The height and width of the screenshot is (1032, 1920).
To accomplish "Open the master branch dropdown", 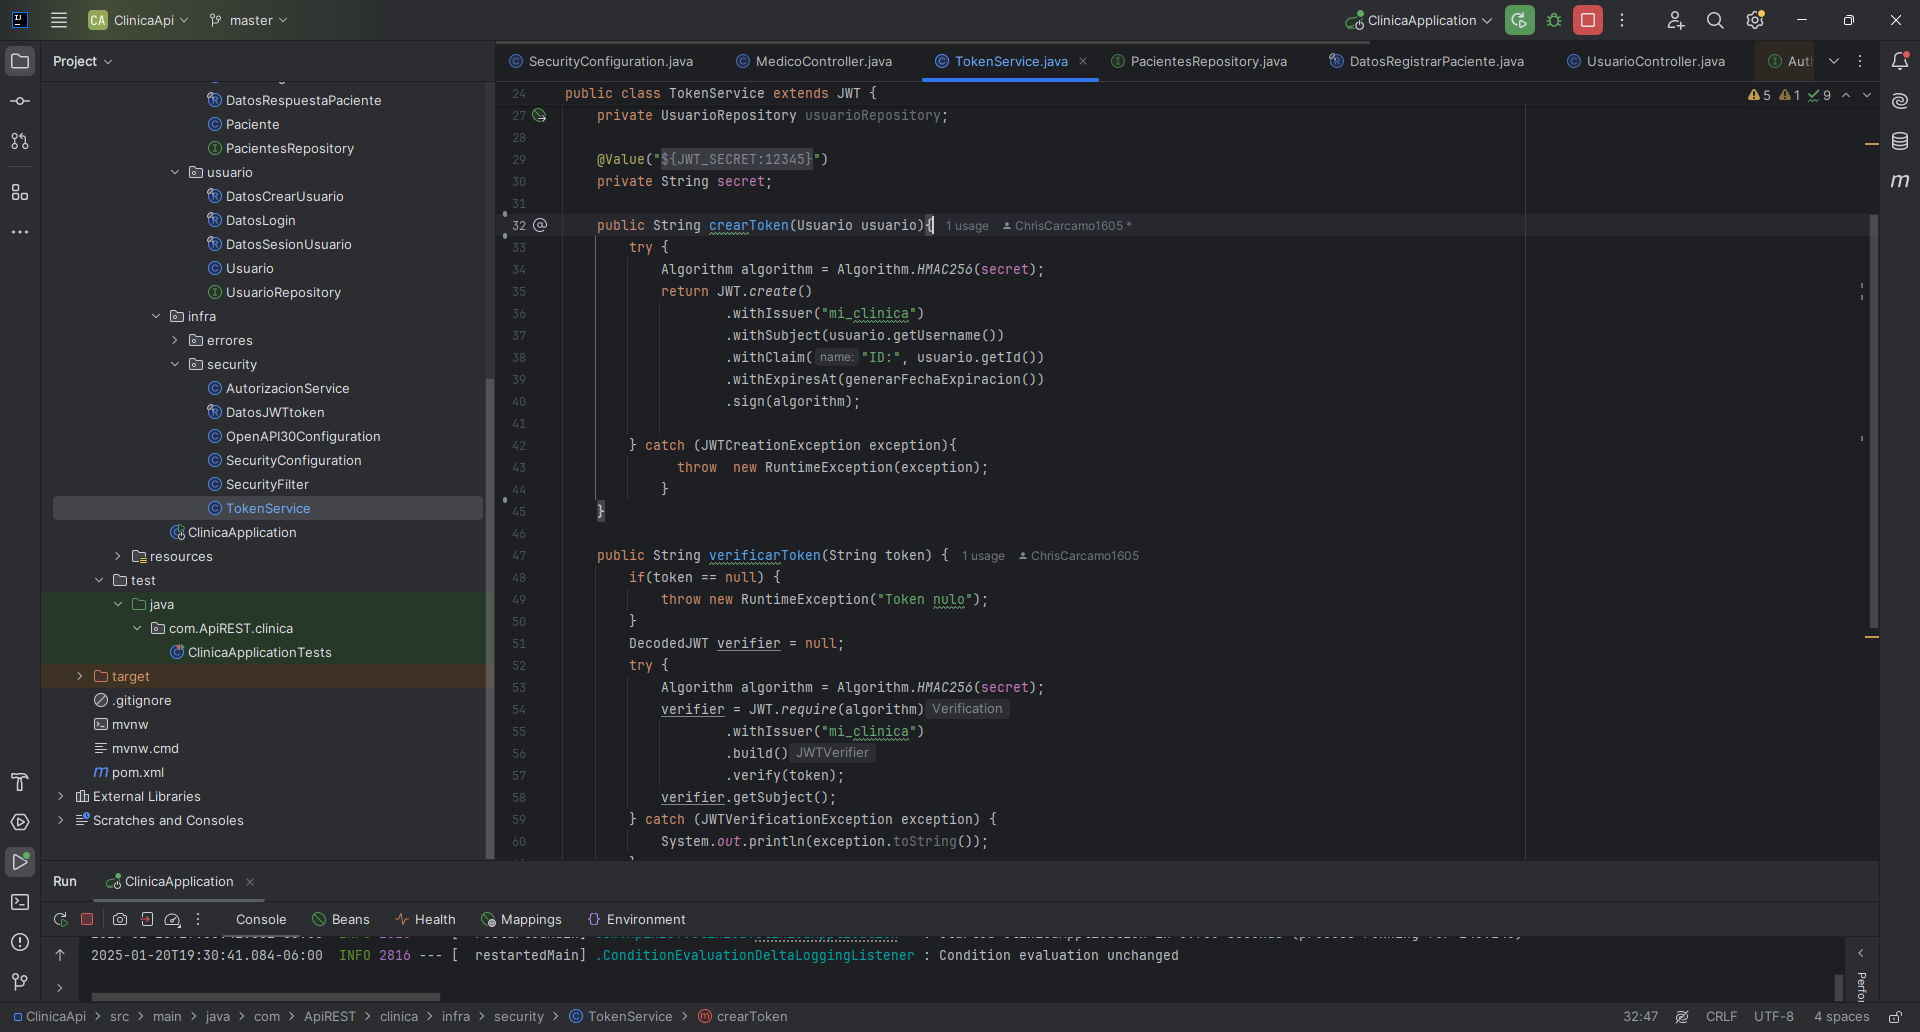I will [249, 20].
